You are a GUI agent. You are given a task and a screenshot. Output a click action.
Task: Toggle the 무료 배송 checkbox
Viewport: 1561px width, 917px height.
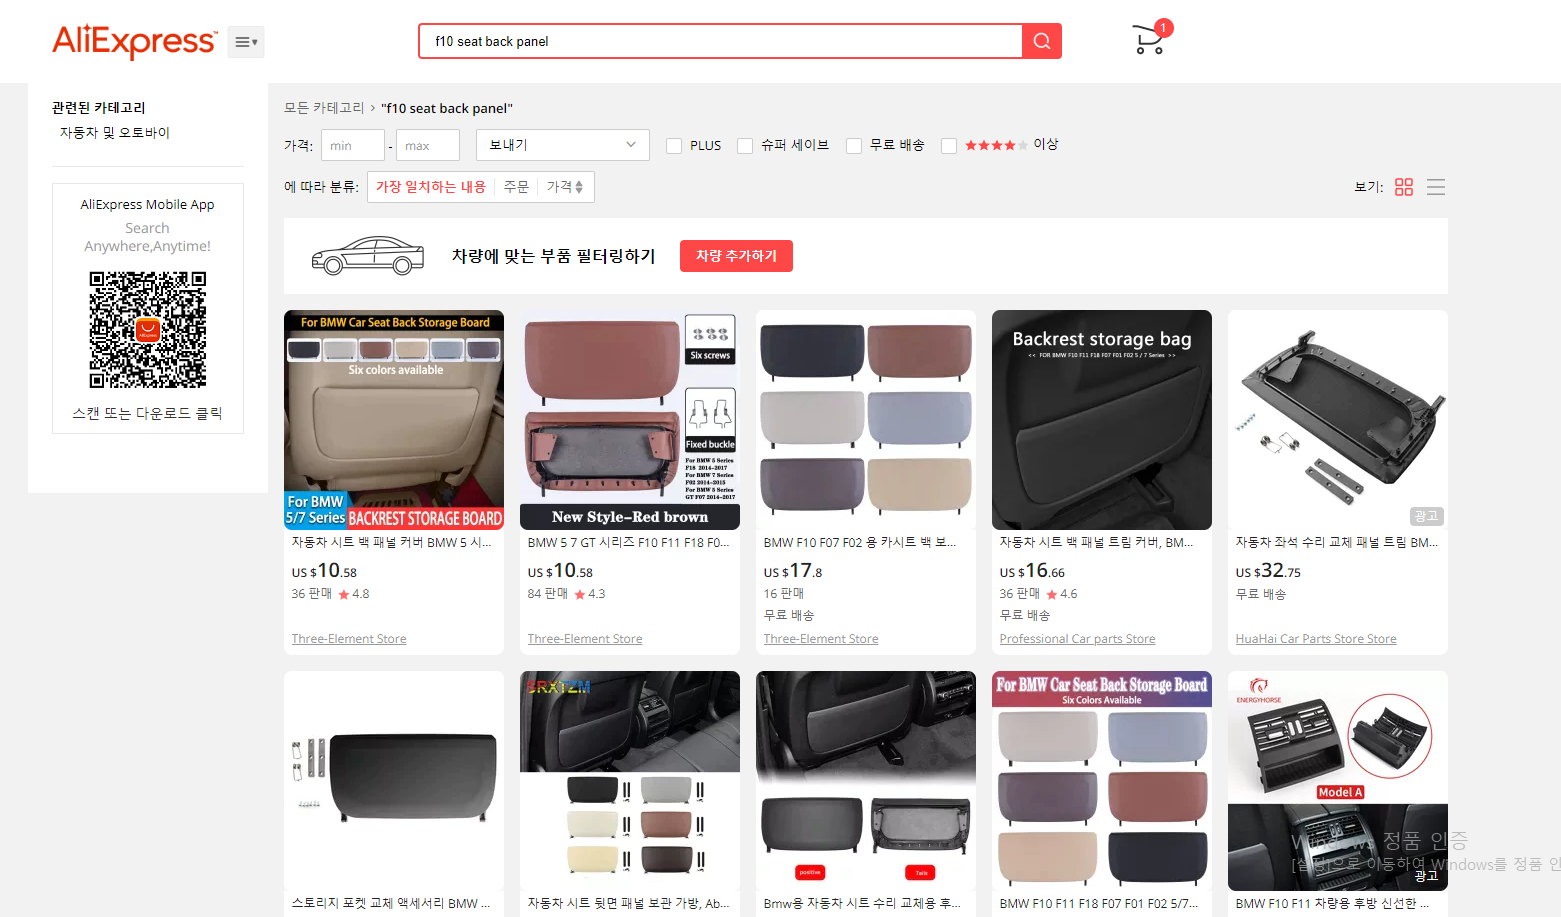pos(854,146)
